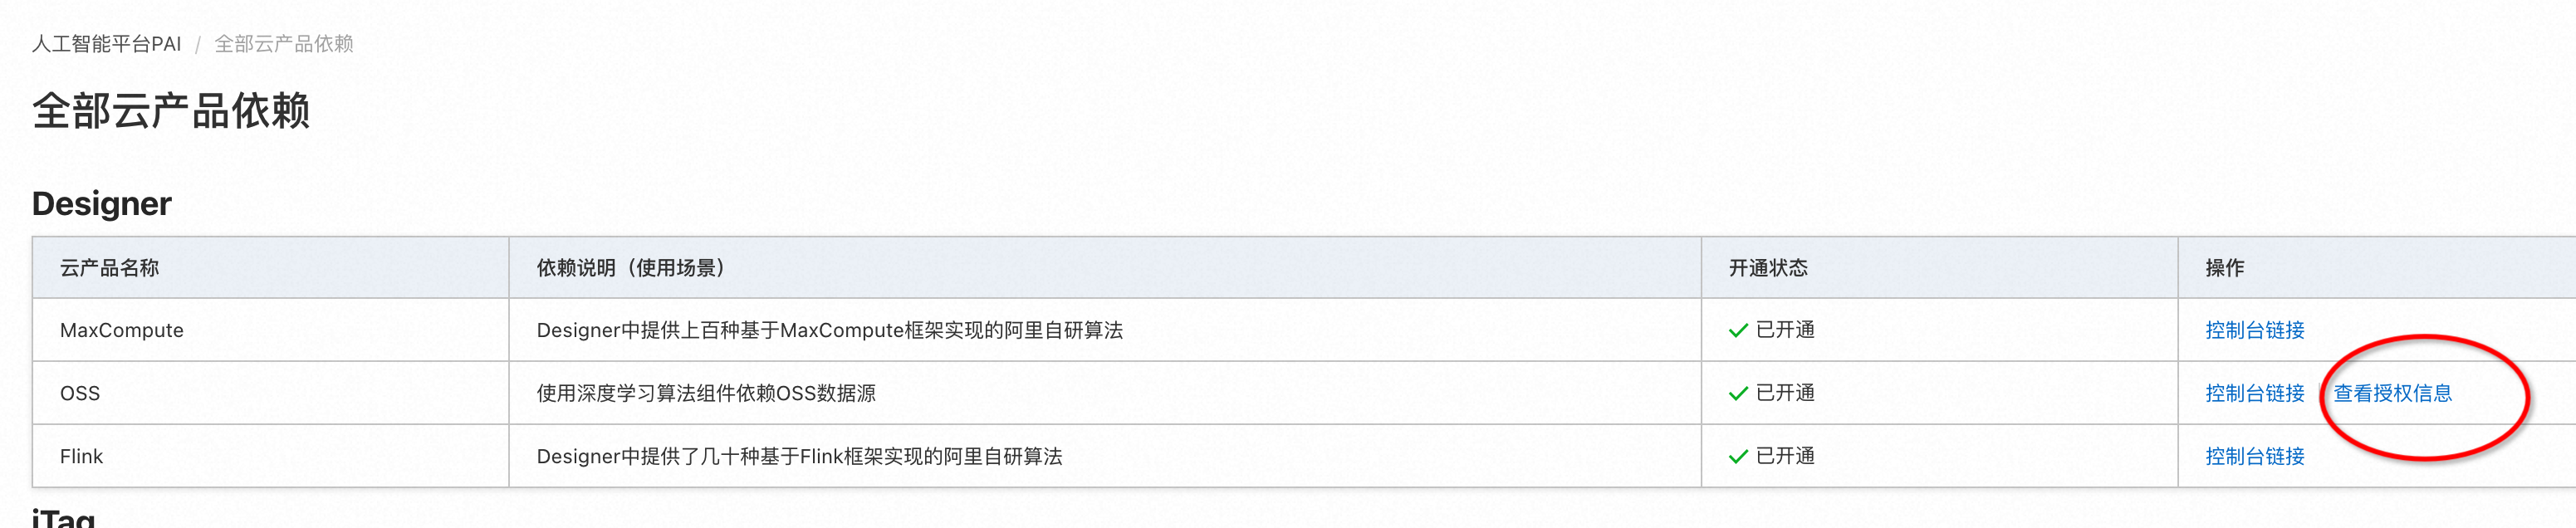Select the MaxCompute product name cell

tap(122, 330)
